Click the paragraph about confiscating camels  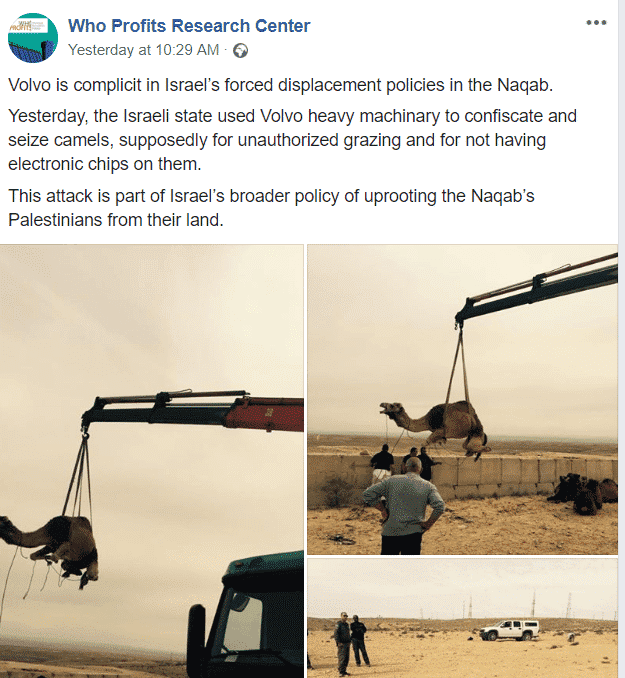[x=292, y=140]
